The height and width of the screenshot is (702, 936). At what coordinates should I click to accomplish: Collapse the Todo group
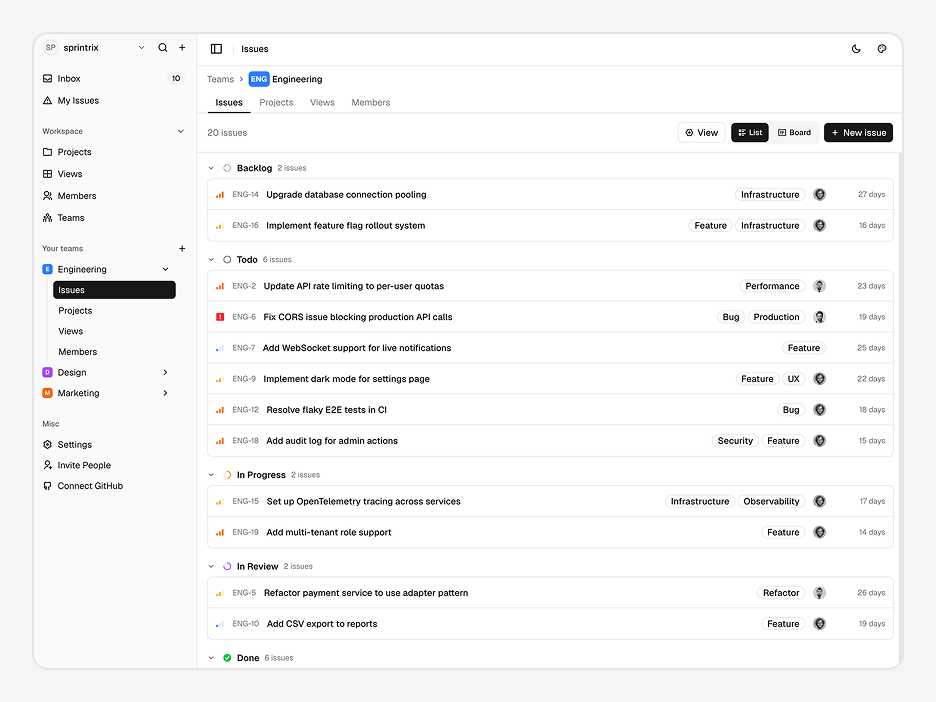click(211, 260)
